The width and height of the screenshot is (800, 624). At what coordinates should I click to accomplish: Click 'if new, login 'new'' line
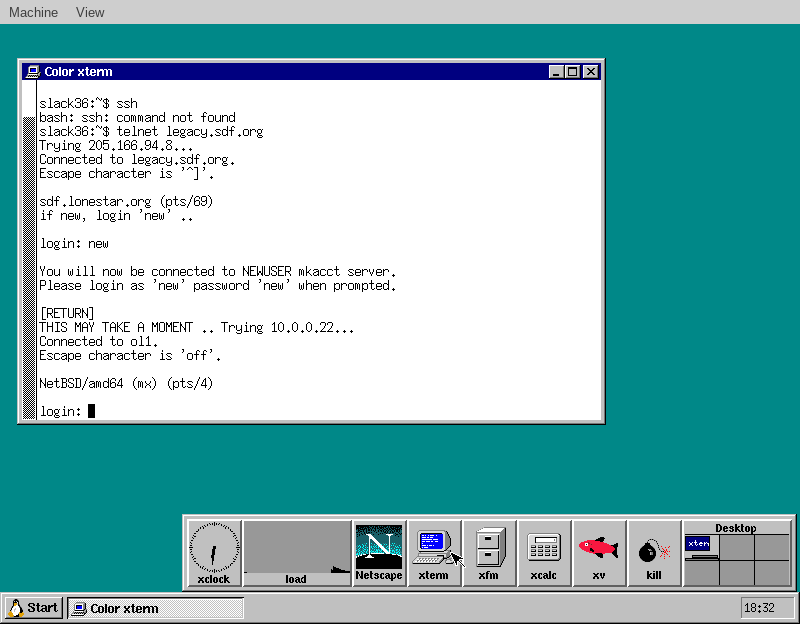pos(116,216)
